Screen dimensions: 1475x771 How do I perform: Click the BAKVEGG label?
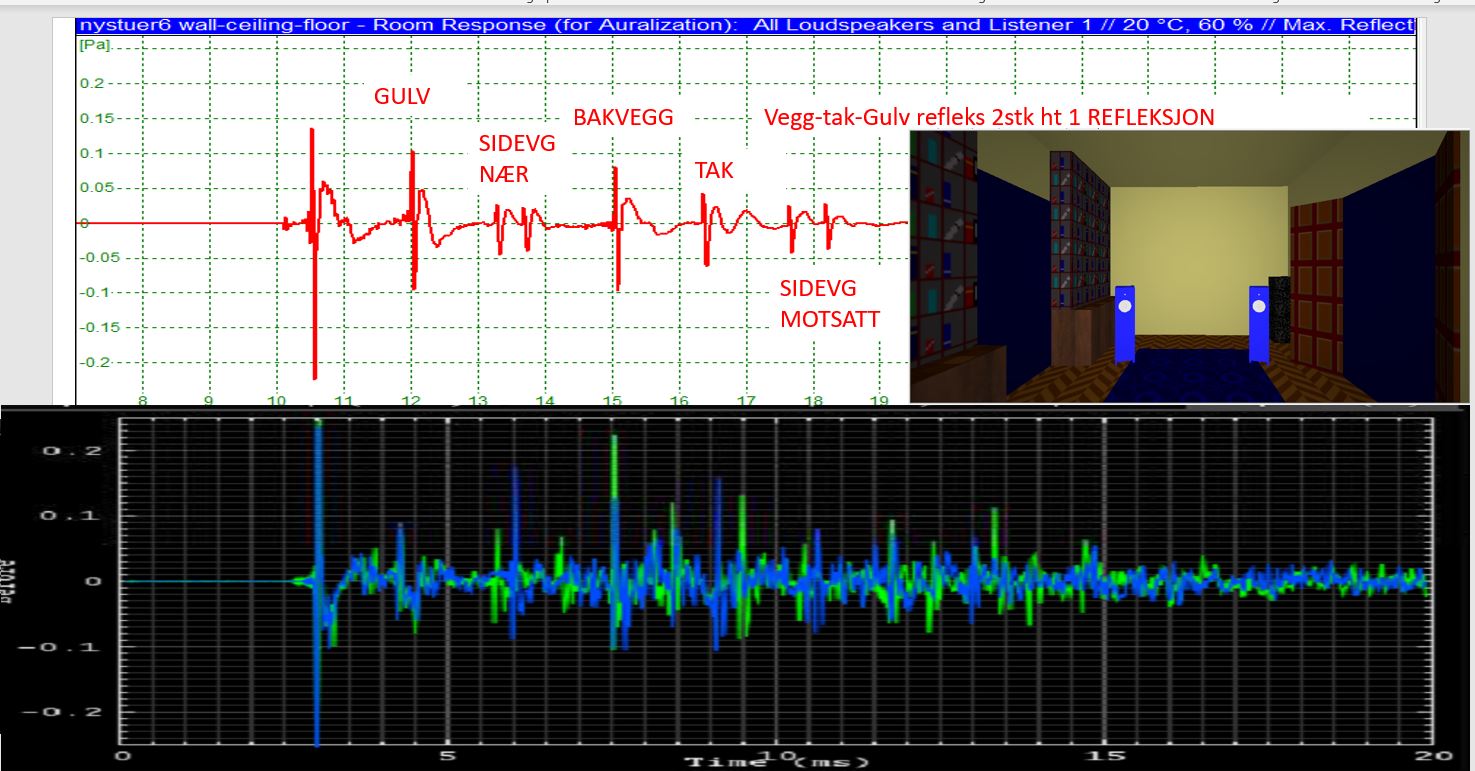[x=623, y=117]
